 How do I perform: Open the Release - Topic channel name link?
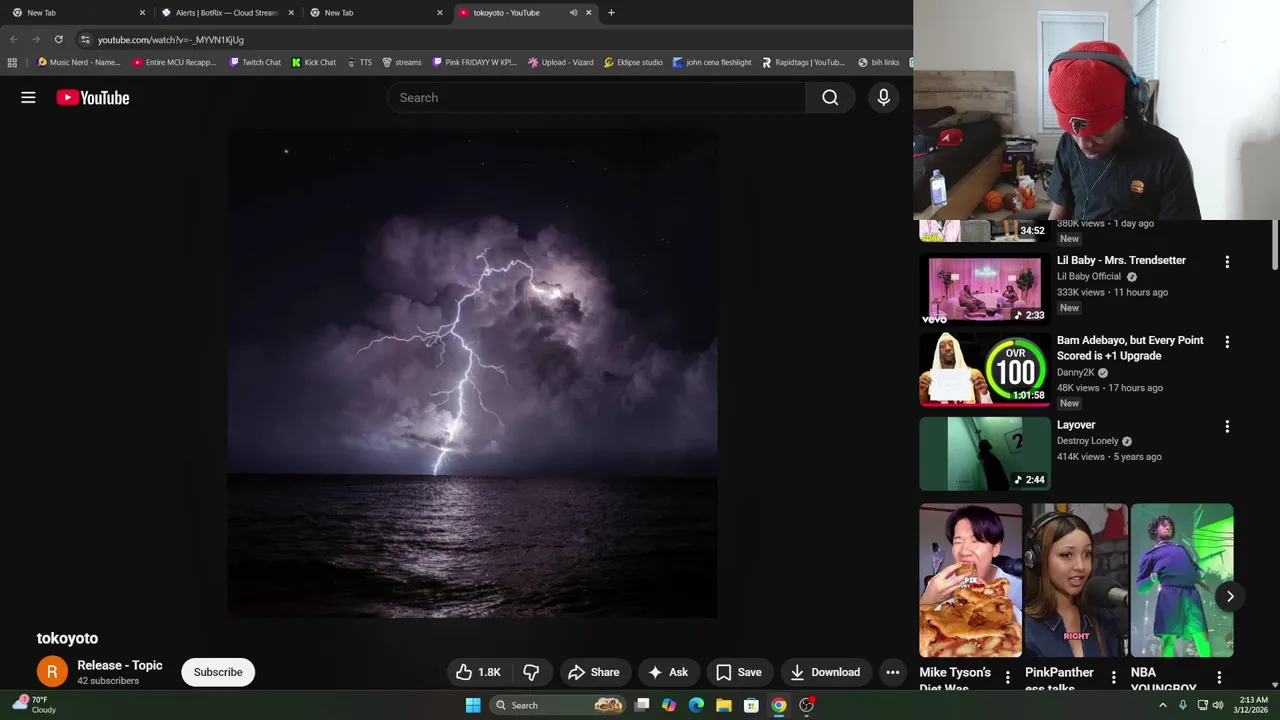pyautogui.click(x=120, y=665)
